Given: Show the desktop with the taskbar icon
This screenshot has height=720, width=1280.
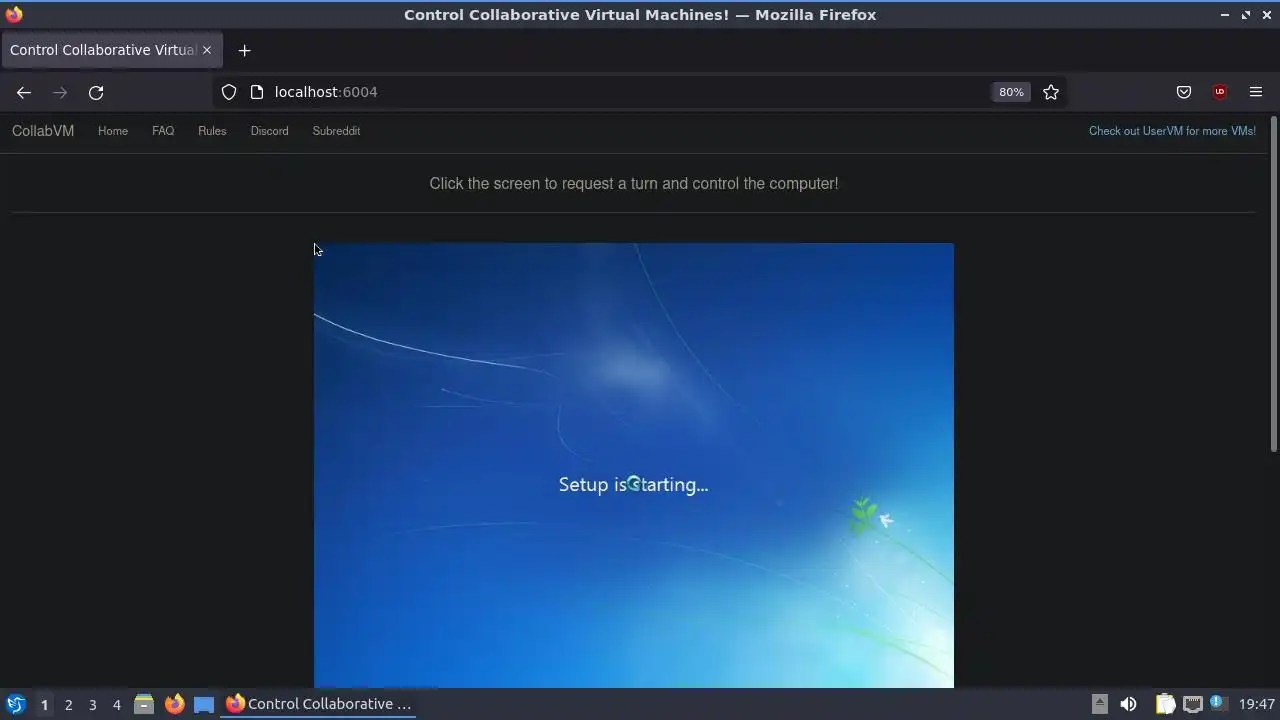Looking at the screenshot, I should pyautogui.click(x=204, y=704).
